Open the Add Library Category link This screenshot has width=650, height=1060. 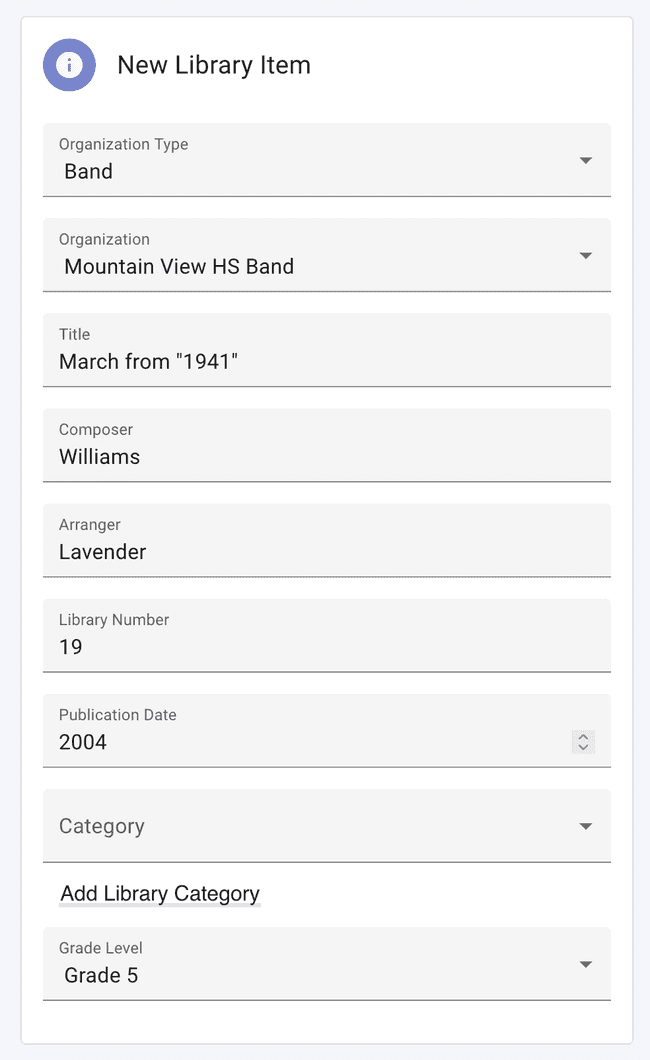point(160,894)
